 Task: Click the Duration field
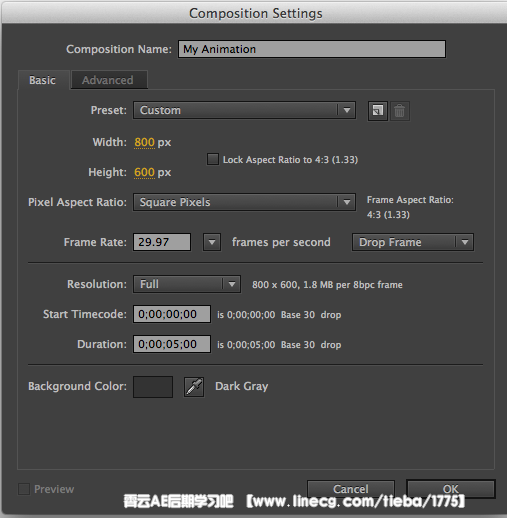[x=172, y=344]
